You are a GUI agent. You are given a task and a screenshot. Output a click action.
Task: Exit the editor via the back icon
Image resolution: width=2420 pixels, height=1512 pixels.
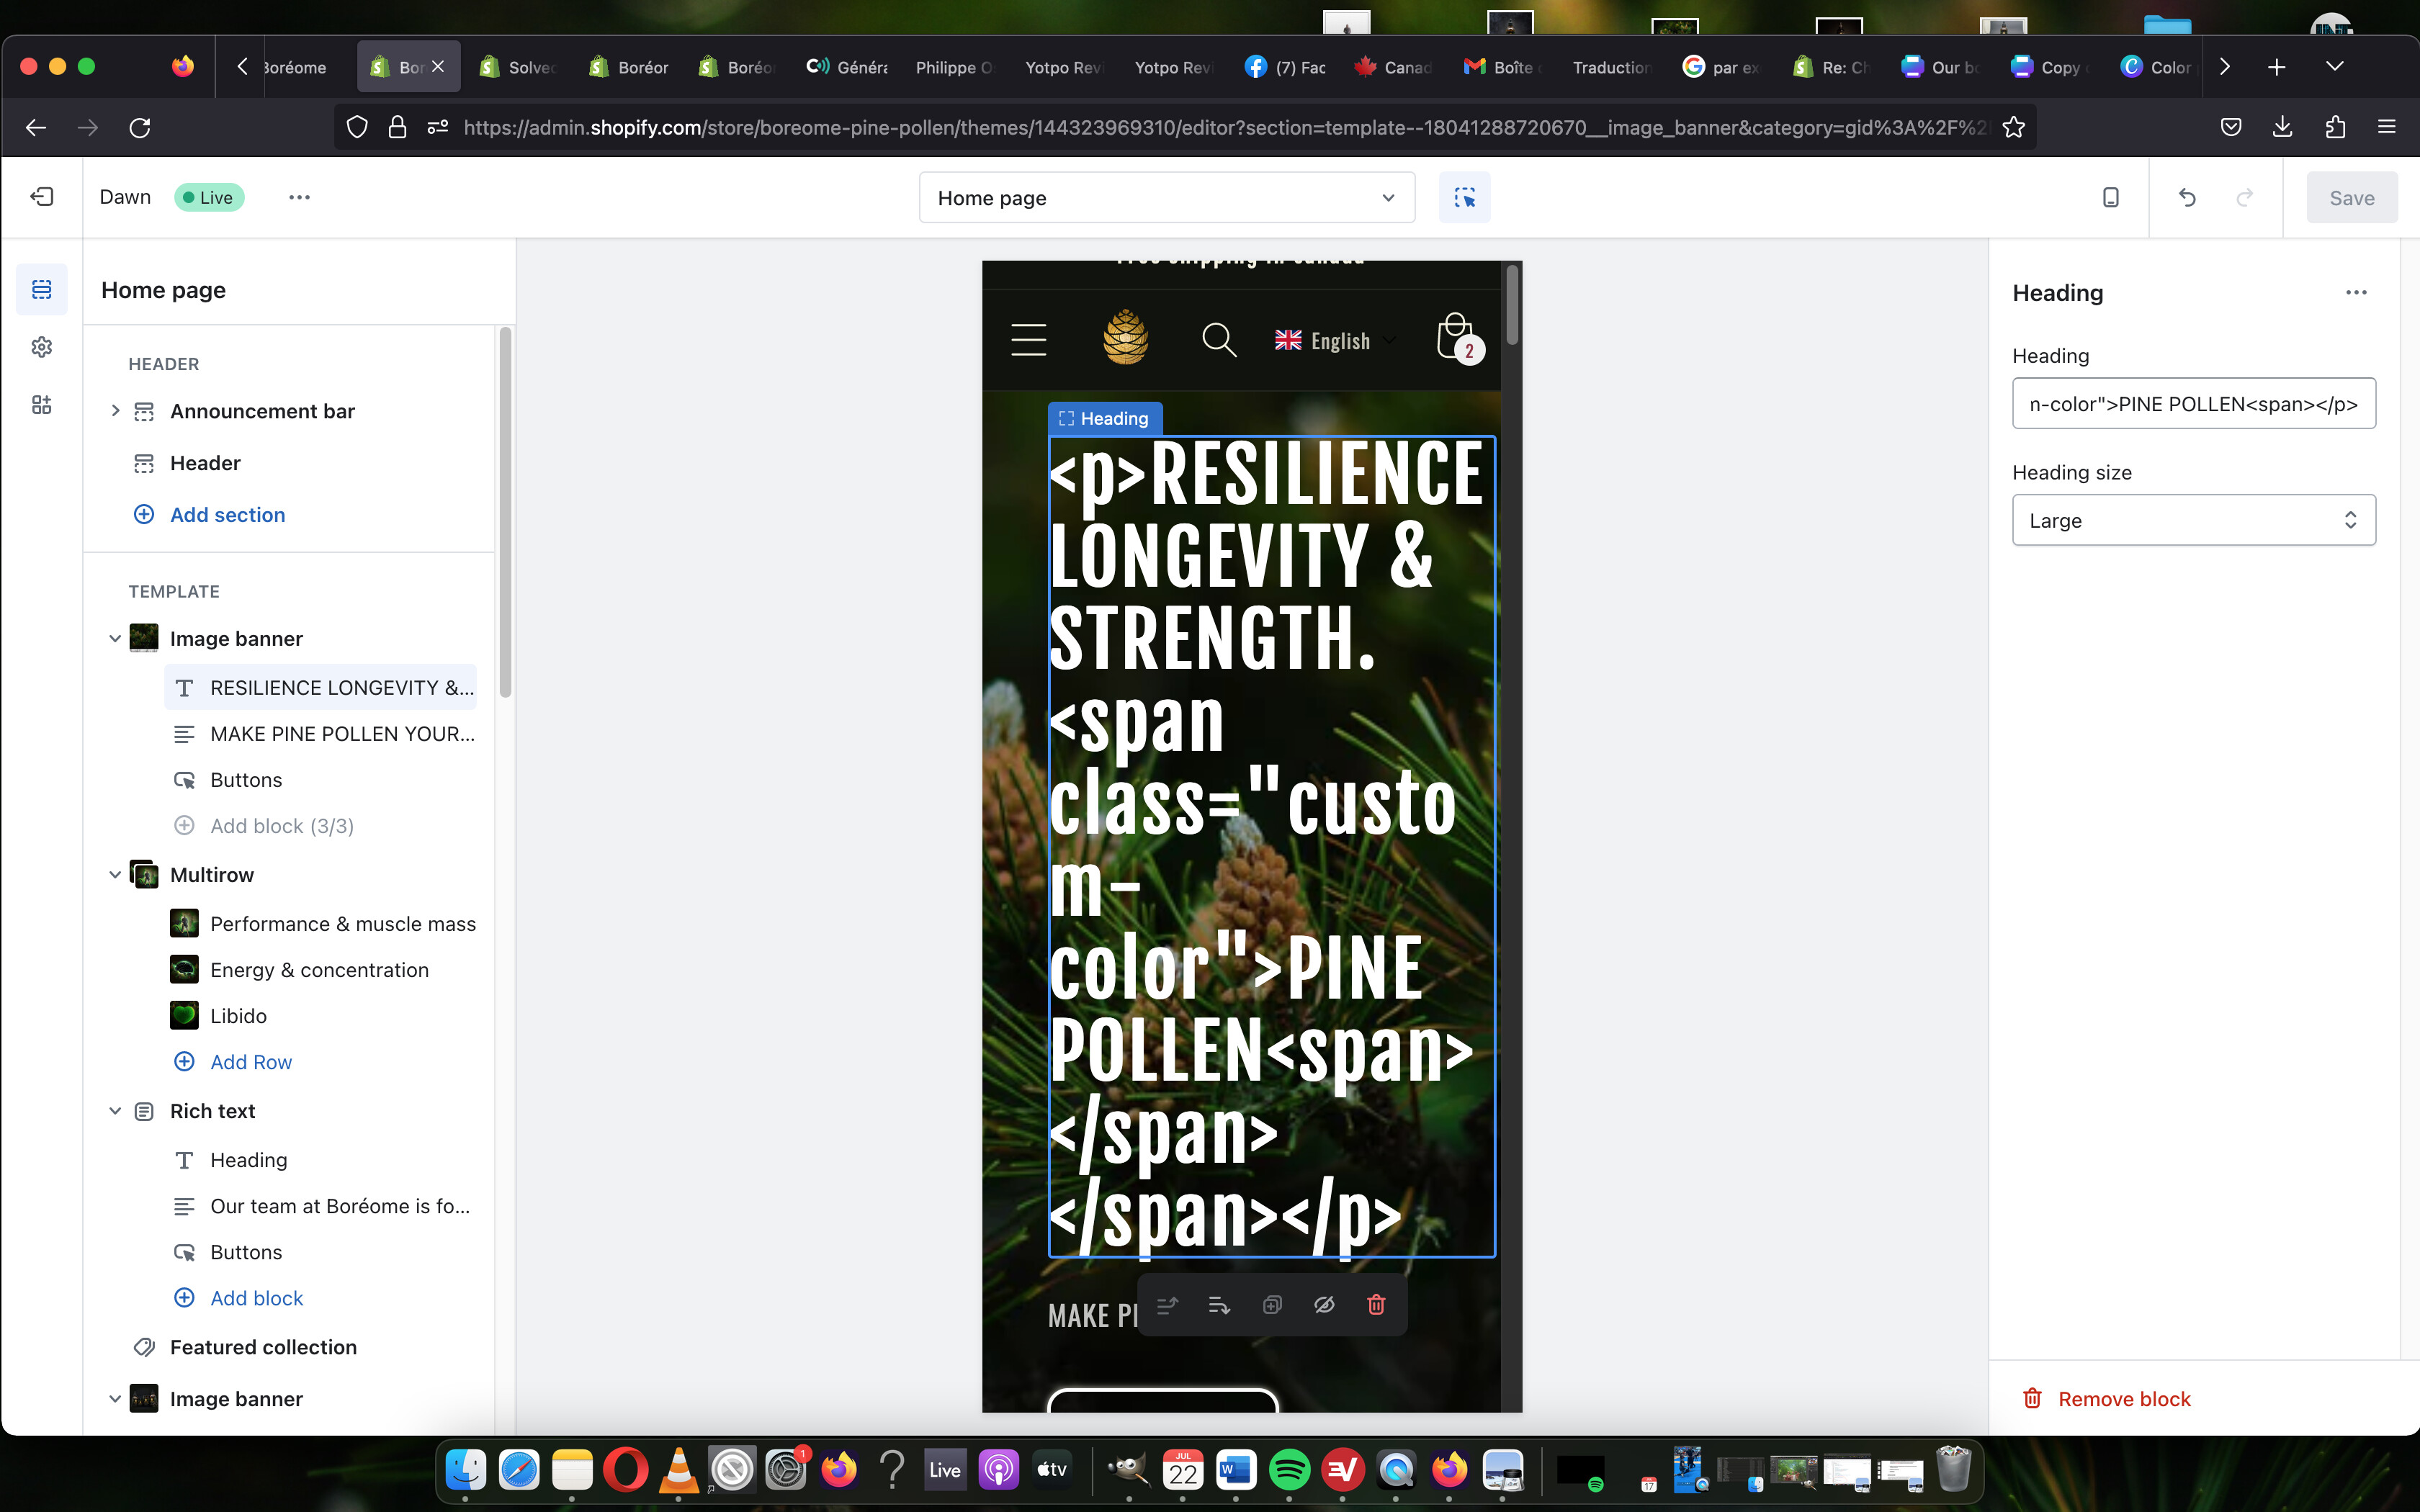point(42,197)
